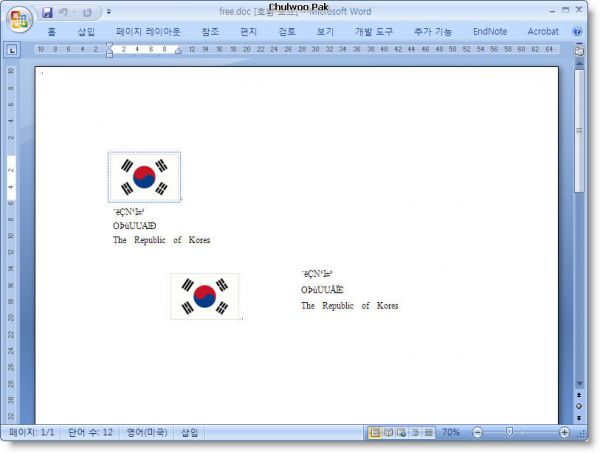Go to next page with double down arrow
The image size is (600, 453).
(x=579, y=418)
